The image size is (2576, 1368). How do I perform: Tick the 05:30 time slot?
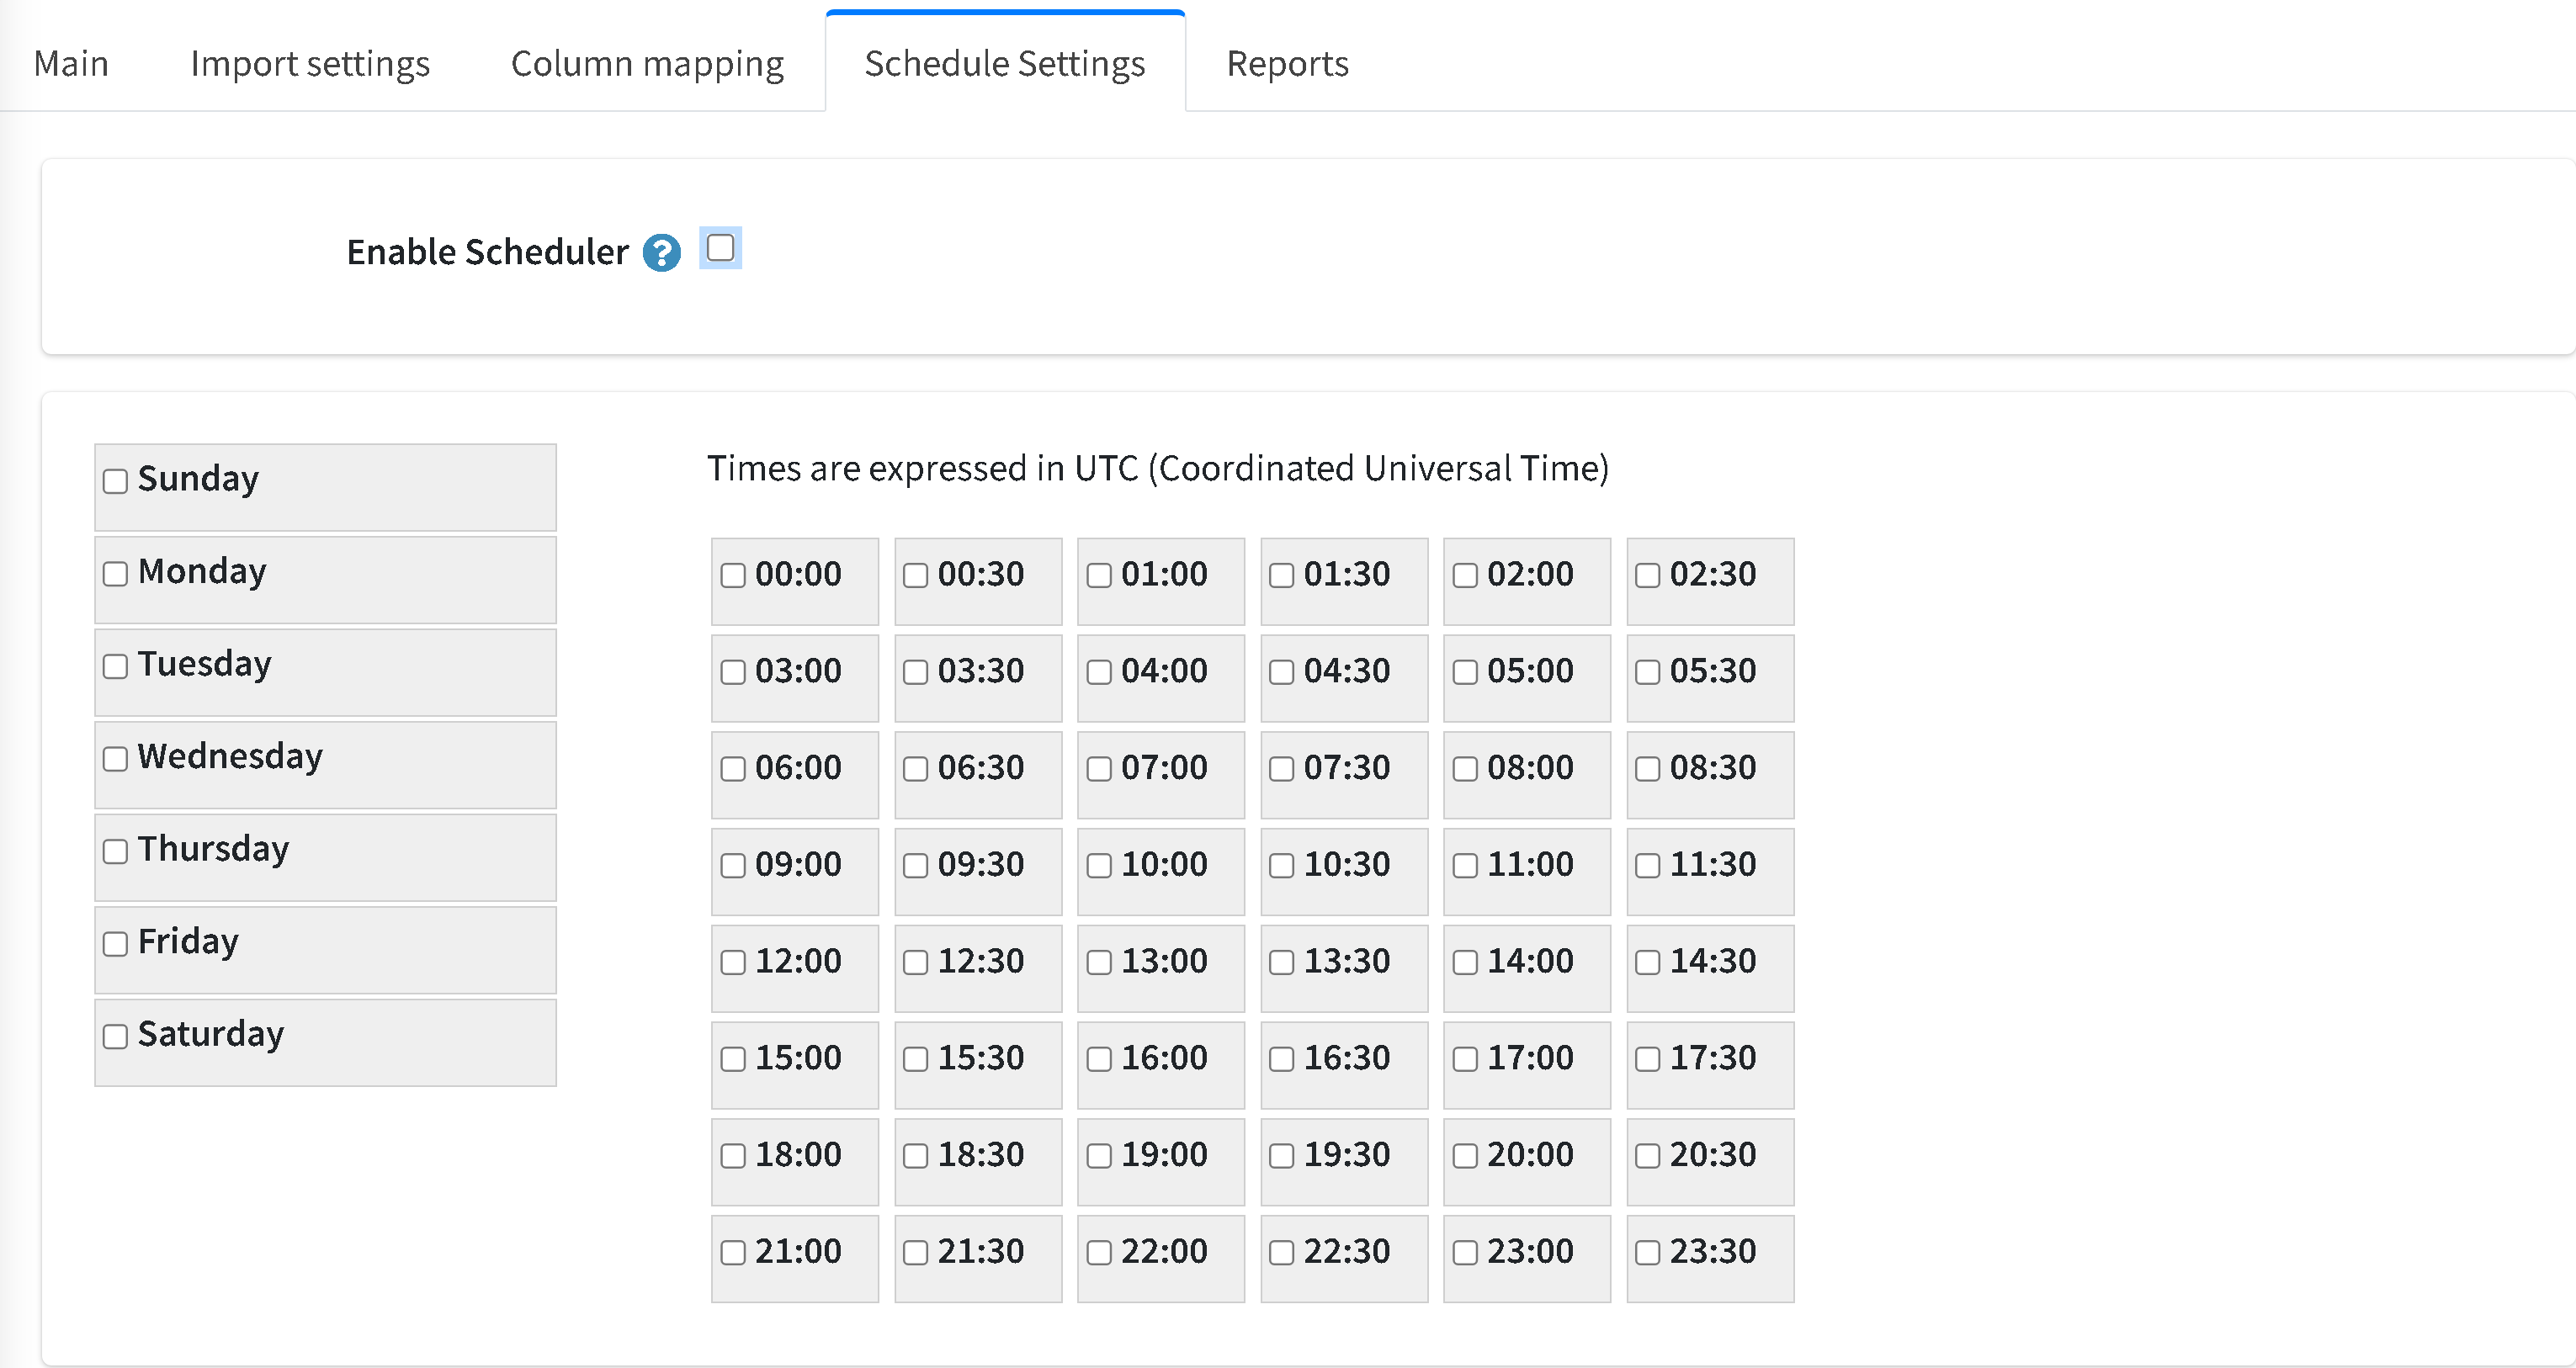(x=1648, y=672)
